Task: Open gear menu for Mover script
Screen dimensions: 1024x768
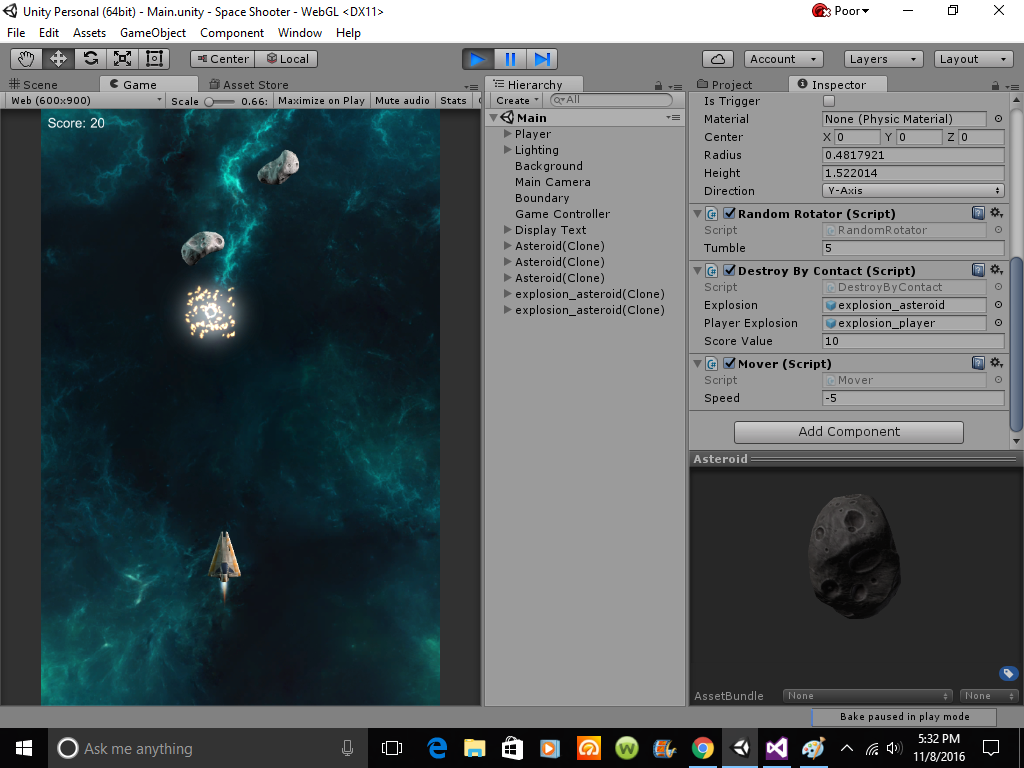Action: click(x=996, y=364)
